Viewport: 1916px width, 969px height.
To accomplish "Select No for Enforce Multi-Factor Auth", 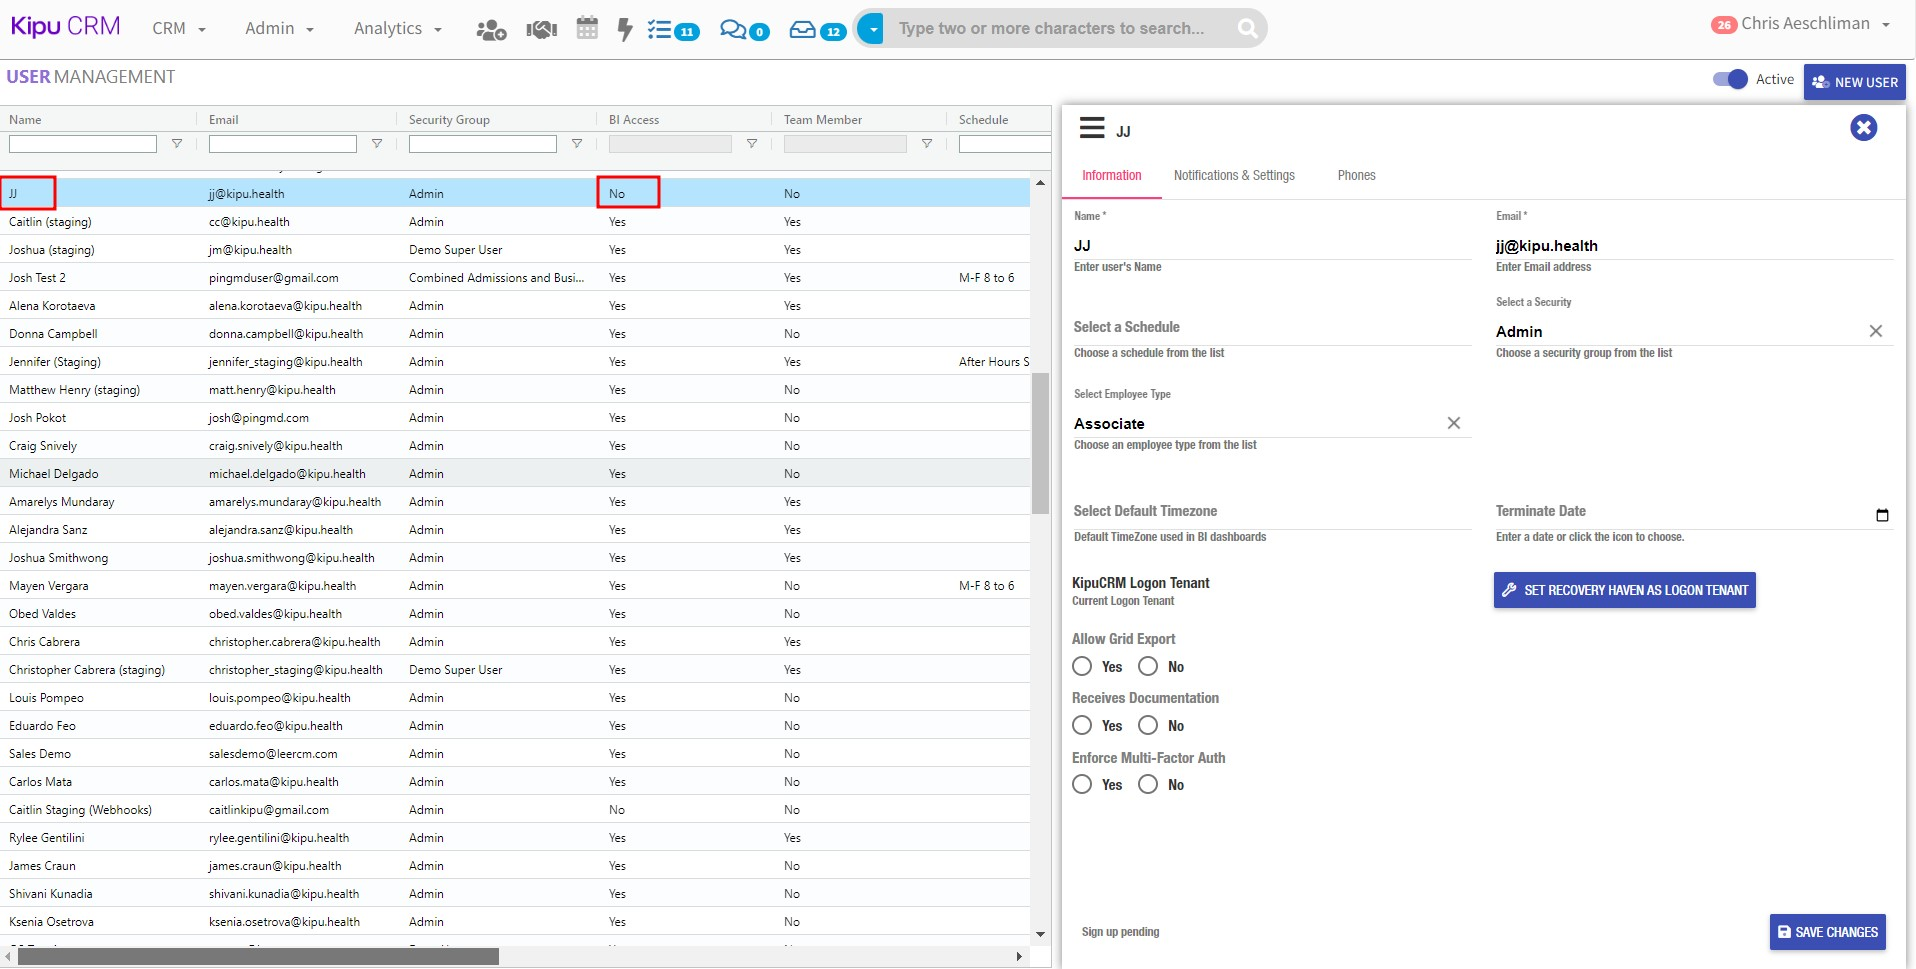I will (x=1148, y=785).
